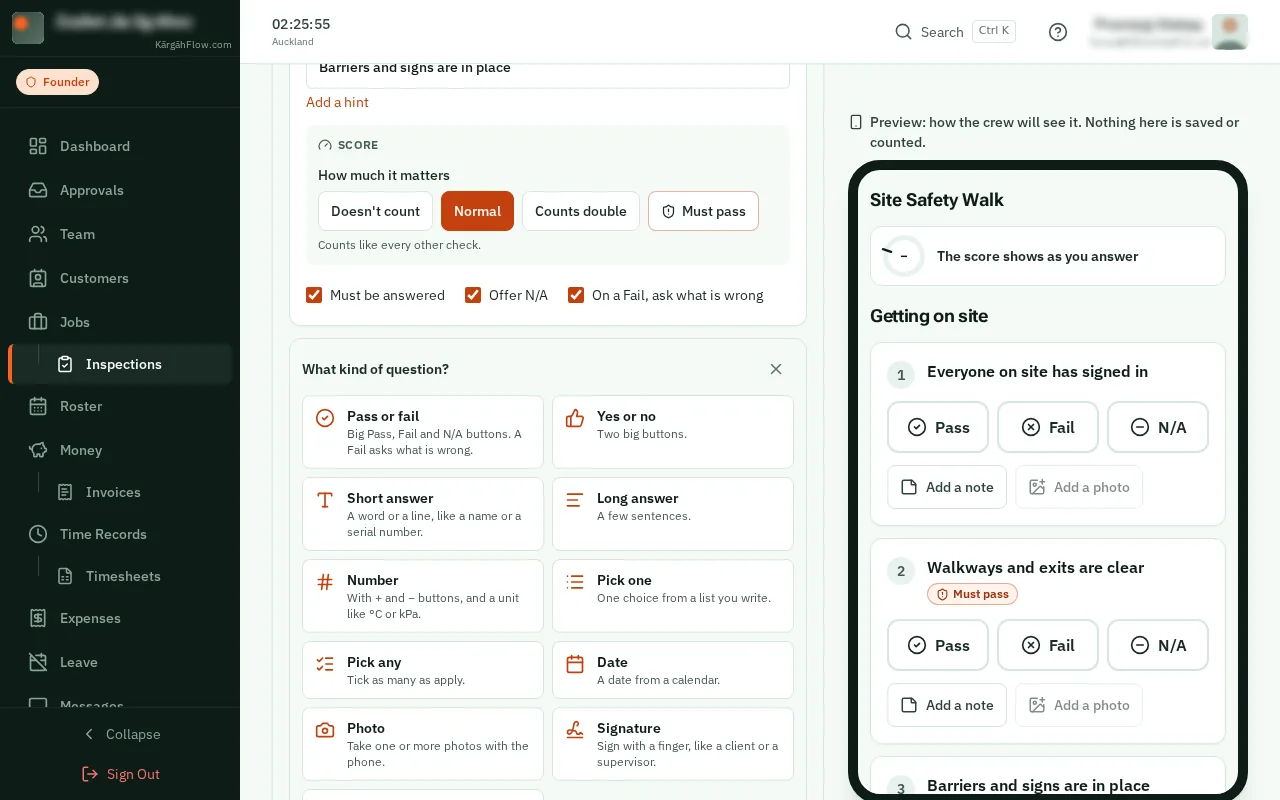Click the Date calendar icon

point(575,664)
